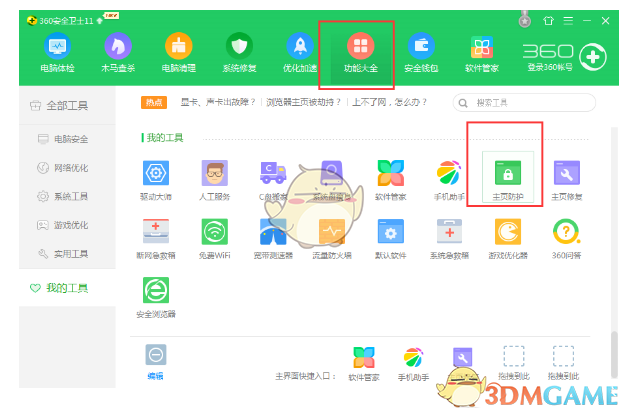Click the 搜索工具 search field
Viewport: 629px width, 414px height.
[x=524, y=103]
